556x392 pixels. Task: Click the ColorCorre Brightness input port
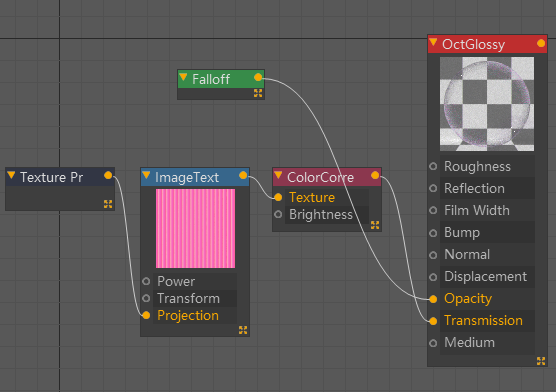coord(278,214)
